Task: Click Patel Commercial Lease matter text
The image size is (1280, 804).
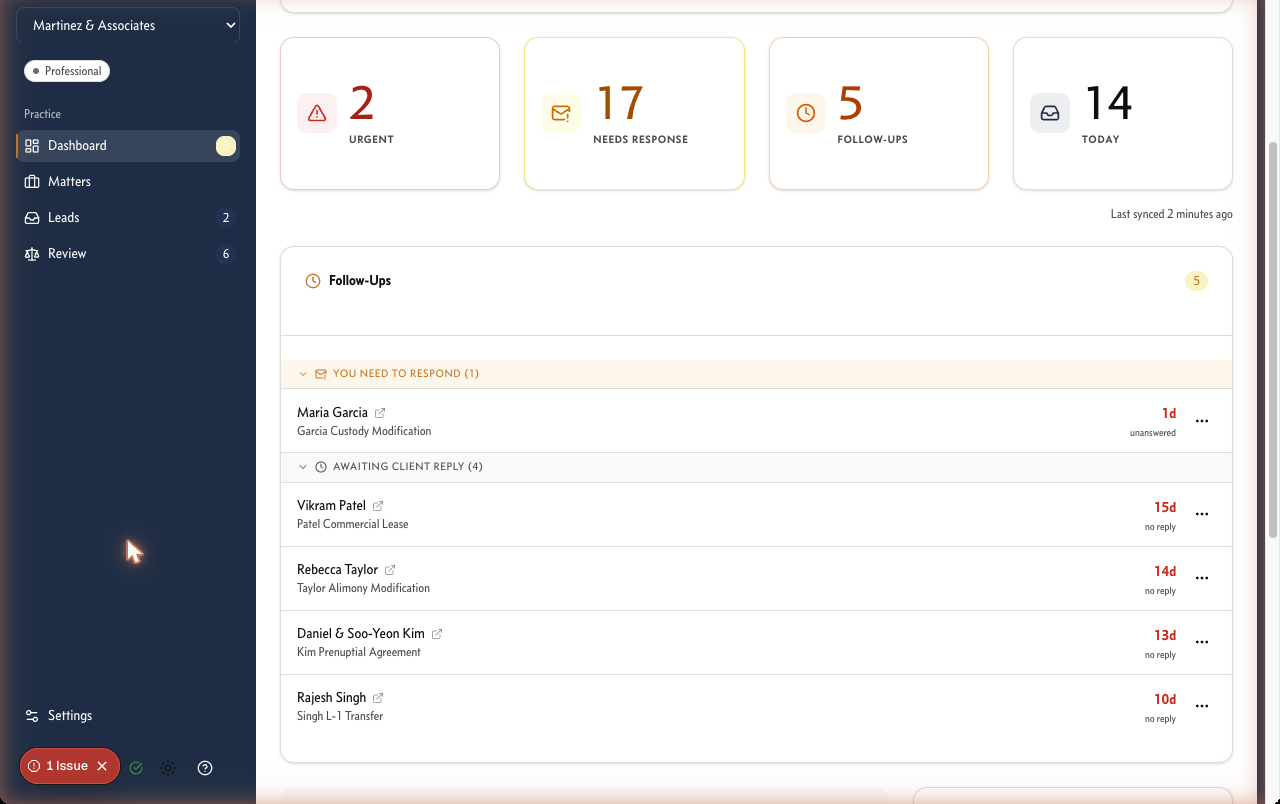Action: (353, 525)
